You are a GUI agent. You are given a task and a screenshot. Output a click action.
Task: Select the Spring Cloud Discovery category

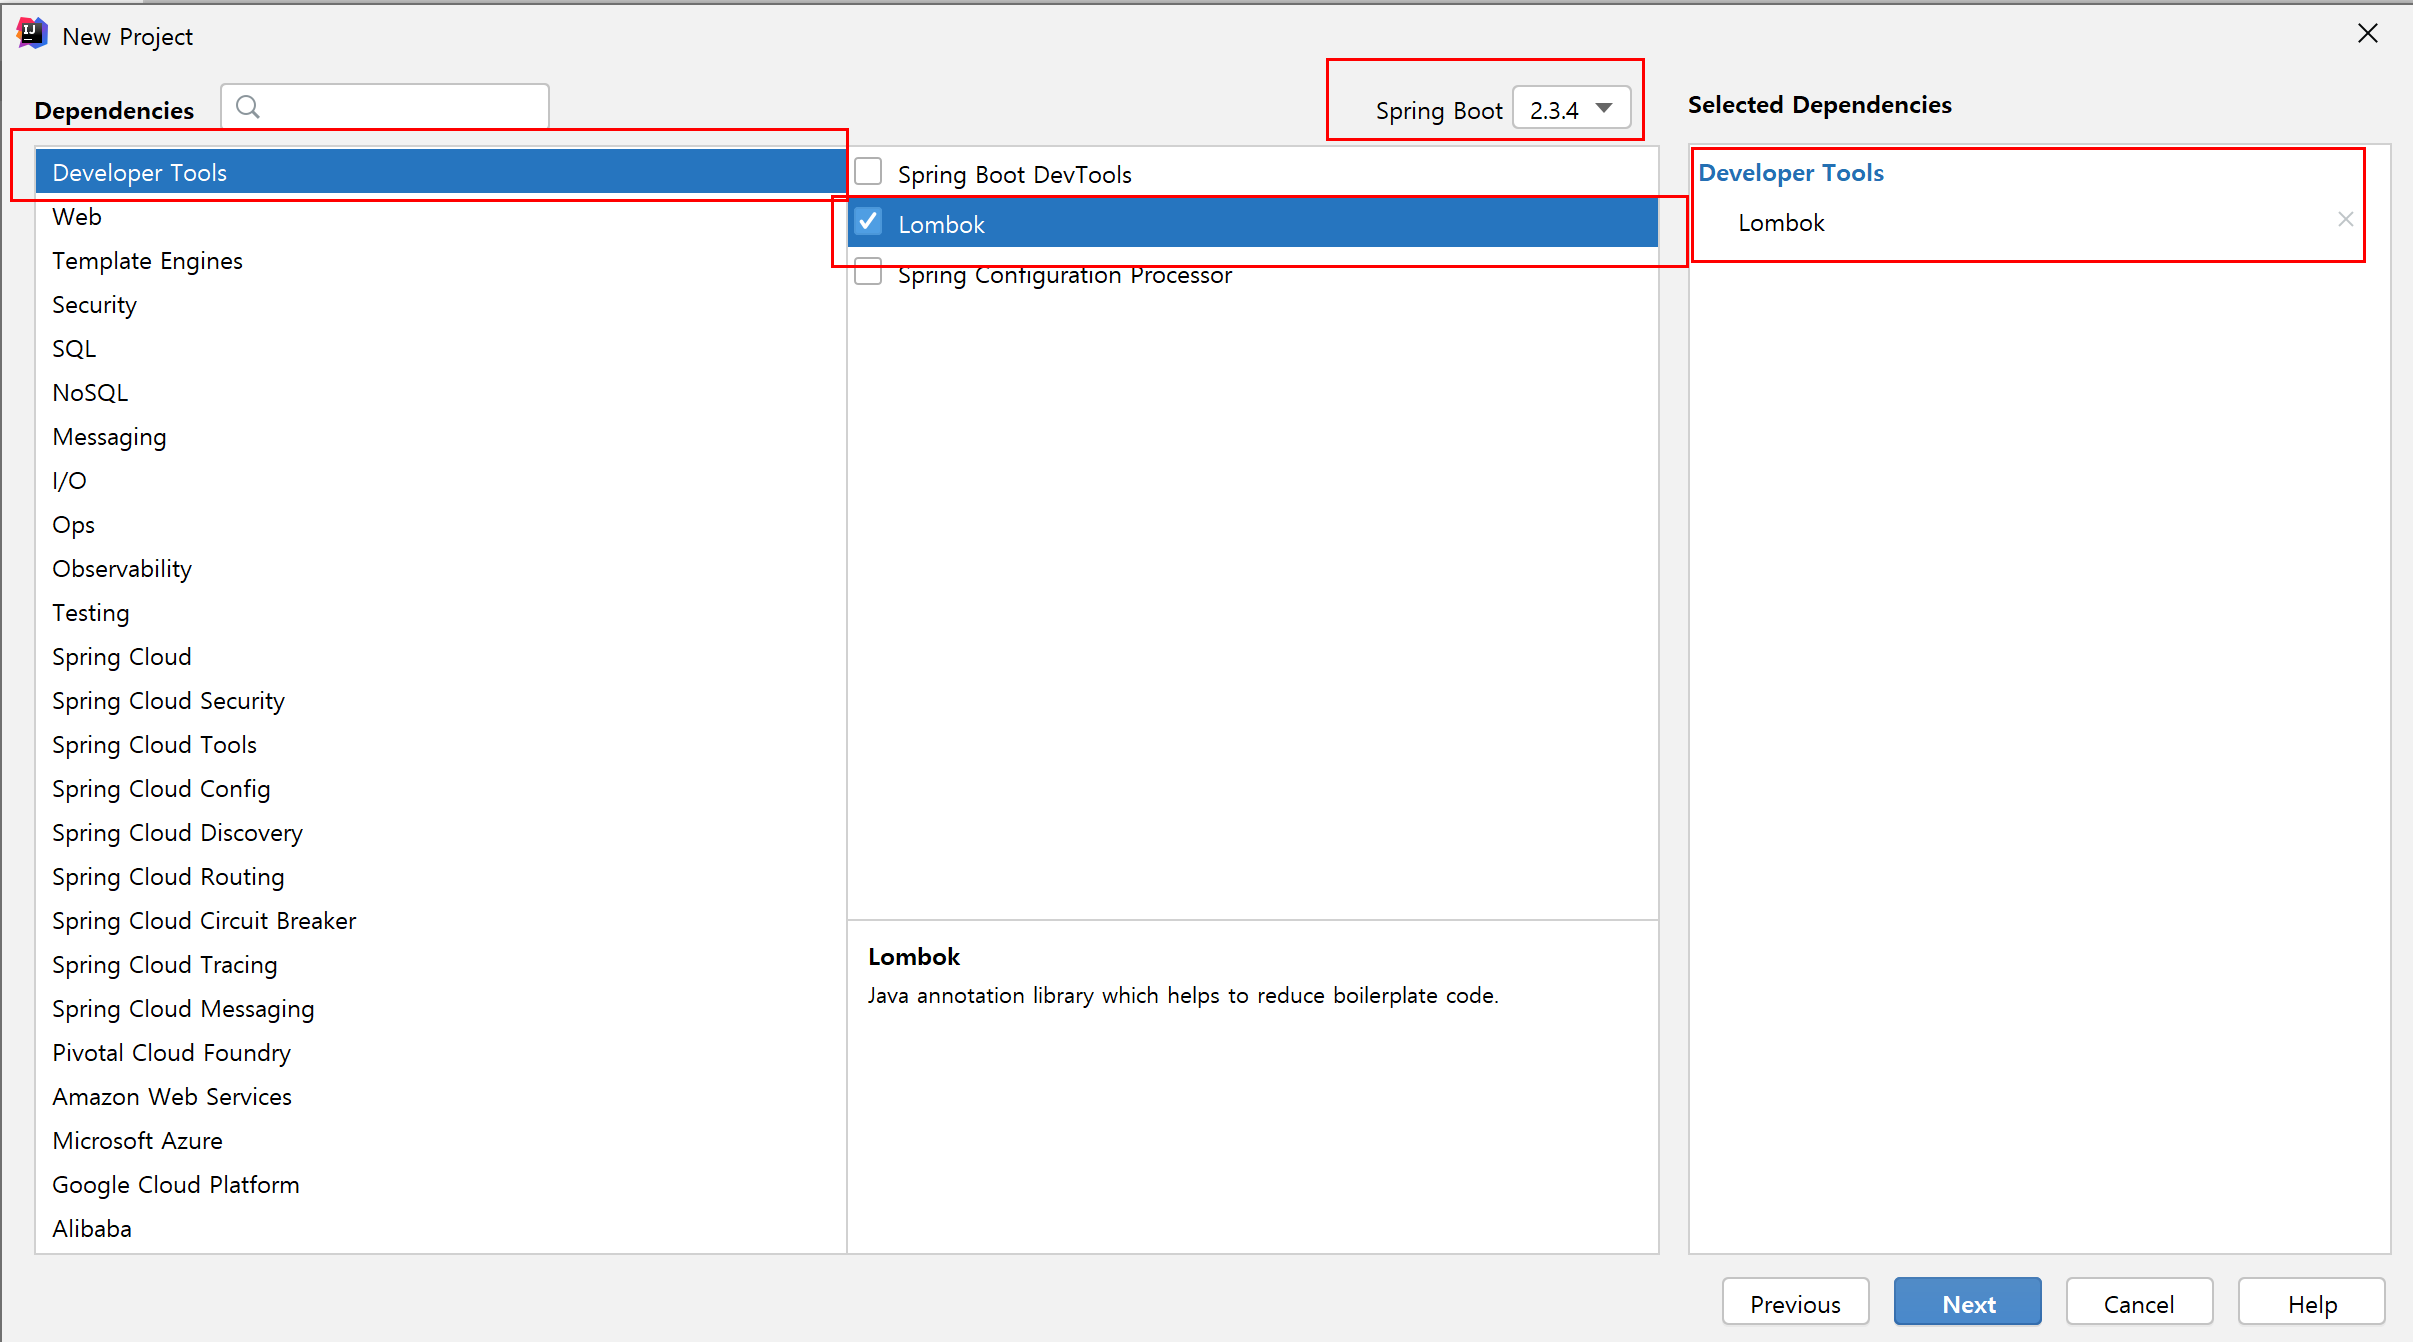[441, 832]
